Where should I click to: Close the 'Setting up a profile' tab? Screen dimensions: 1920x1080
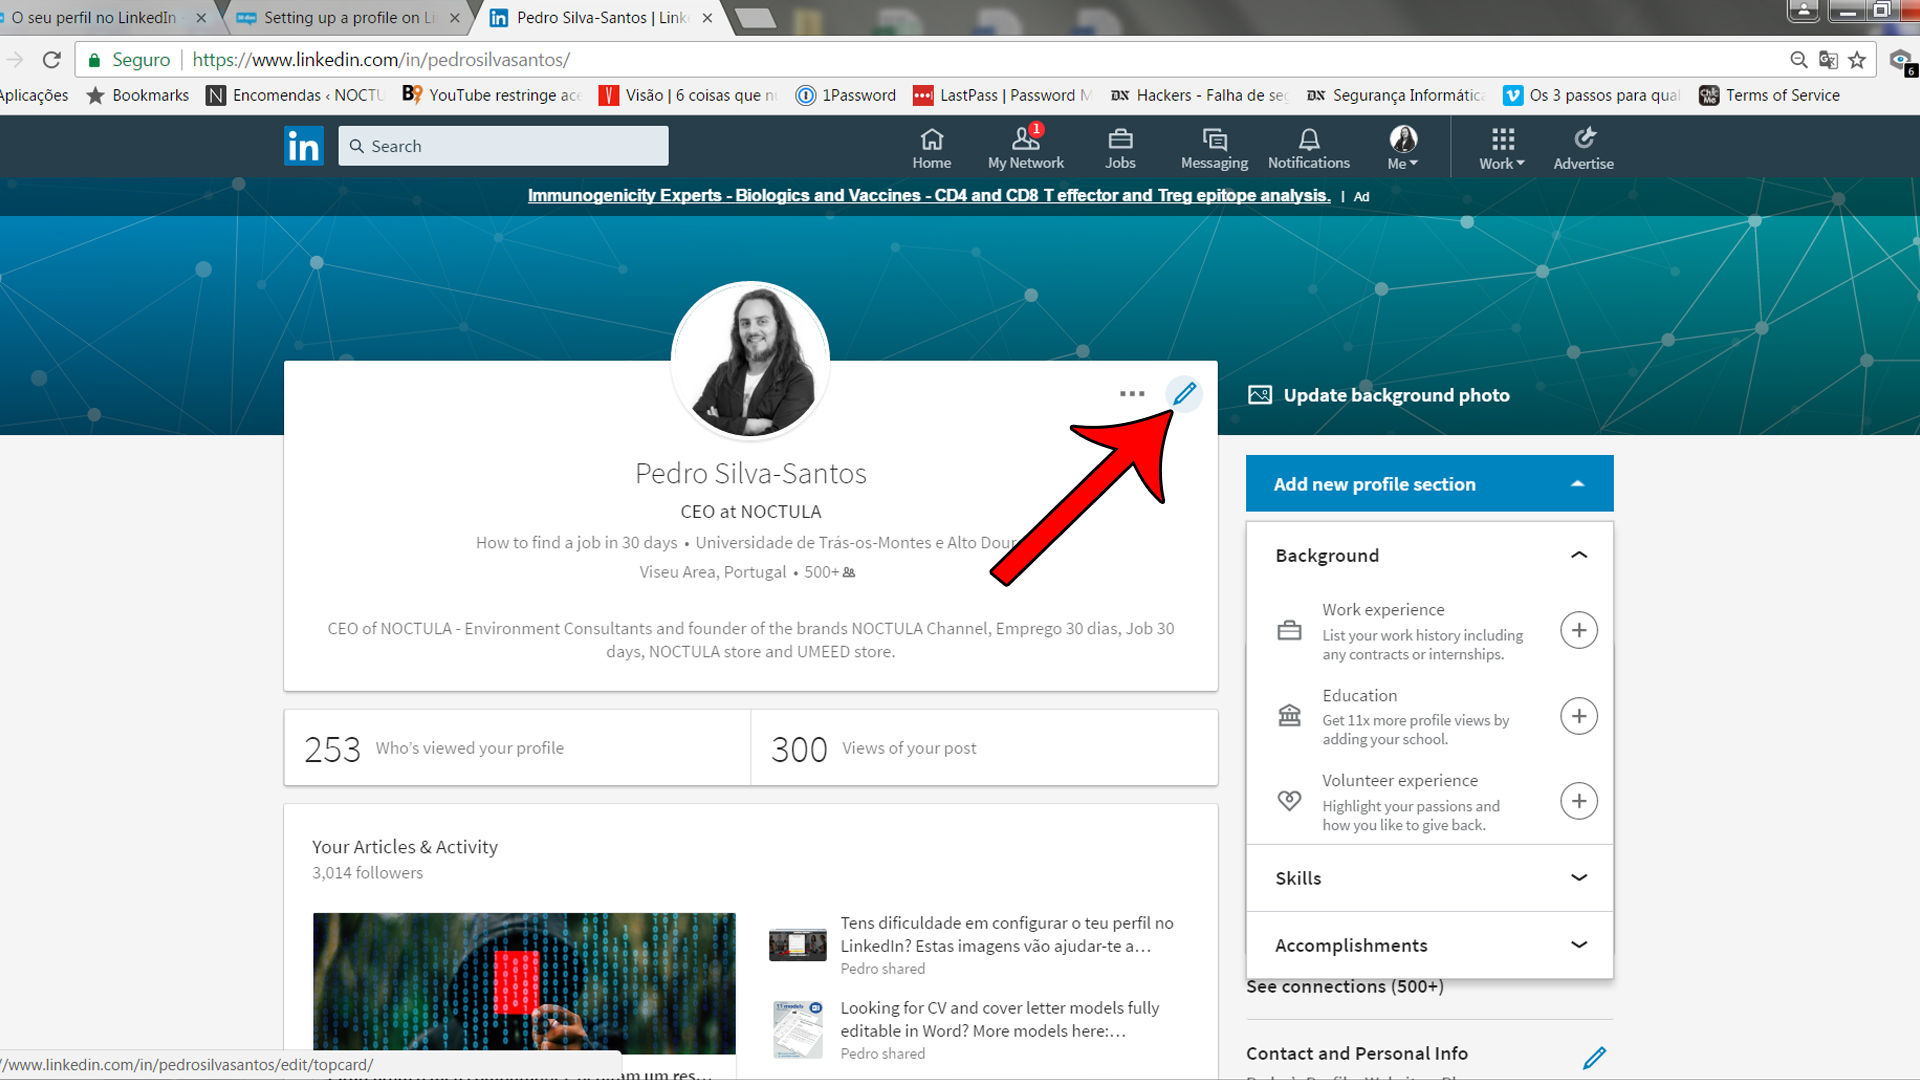455,18
